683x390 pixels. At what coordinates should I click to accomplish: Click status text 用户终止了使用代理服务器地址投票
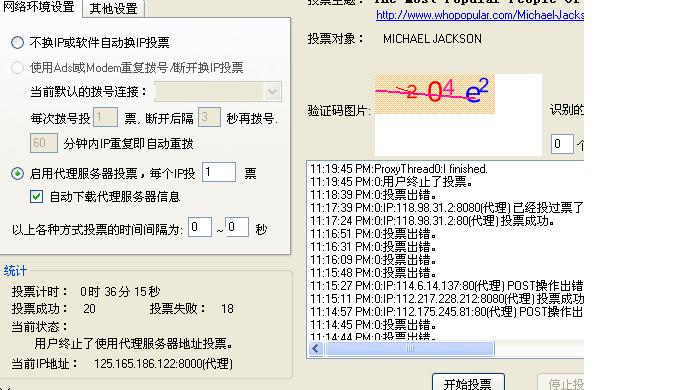click(133, 344)
